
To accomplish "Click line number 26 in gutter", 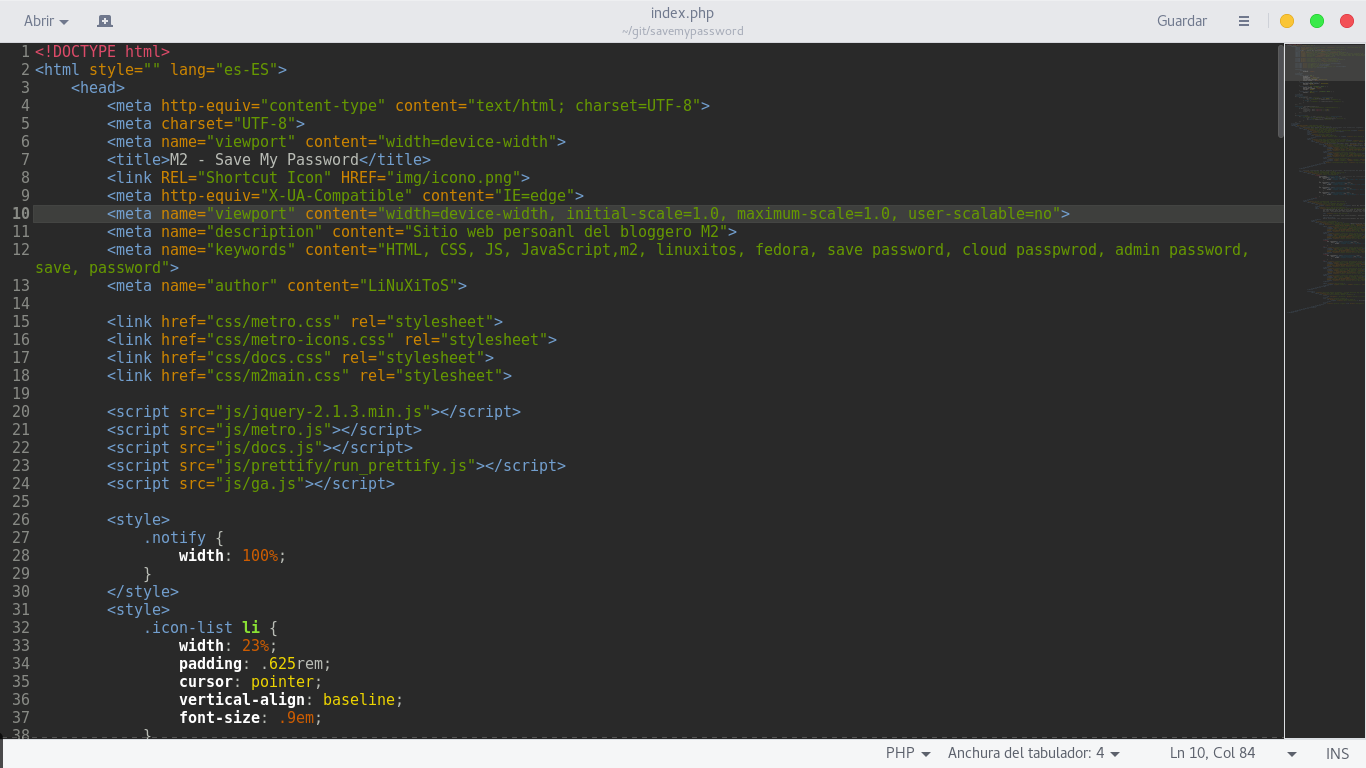I will pos(20,520).
